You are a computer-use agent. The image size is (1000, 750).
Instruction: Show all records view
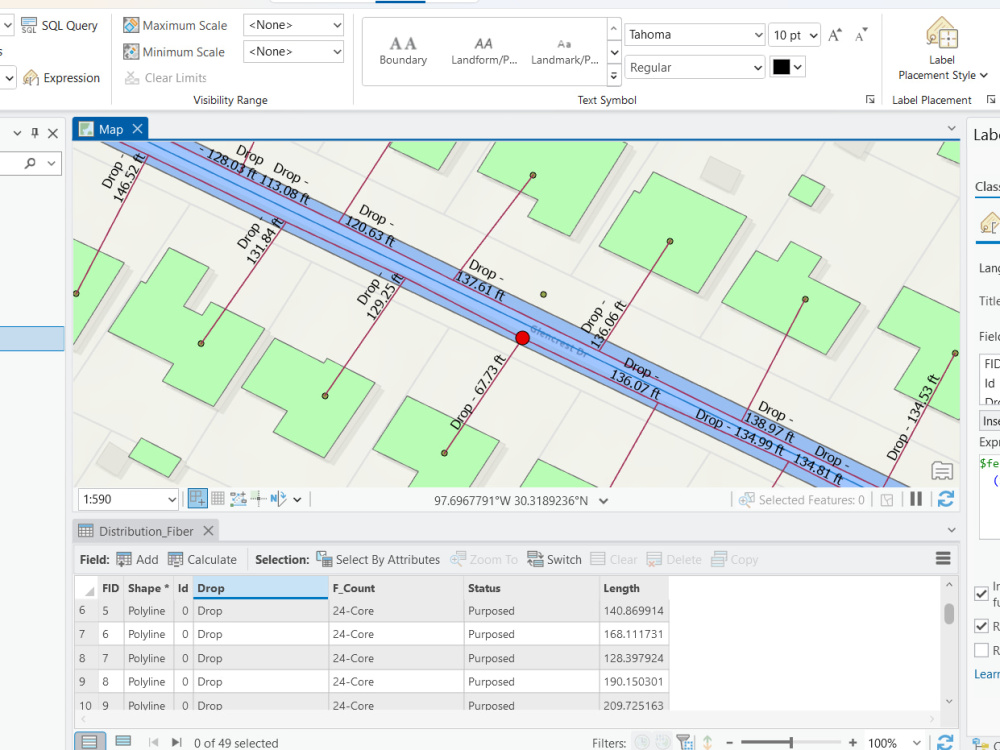click(x=89, y=742)
